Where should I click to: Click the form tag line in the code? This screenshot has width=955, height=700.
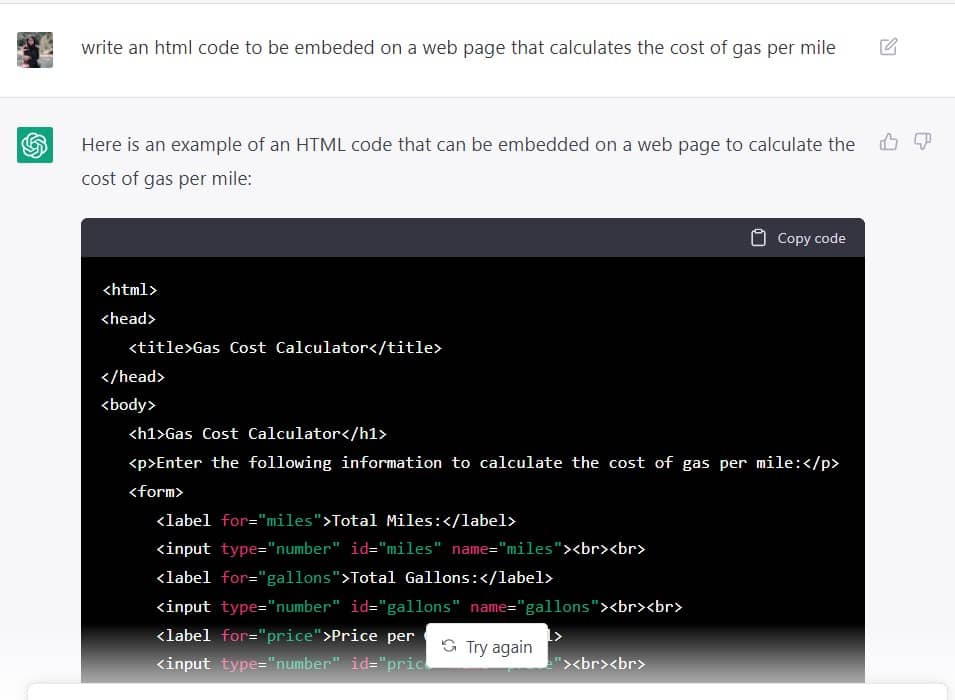point(156,491)
